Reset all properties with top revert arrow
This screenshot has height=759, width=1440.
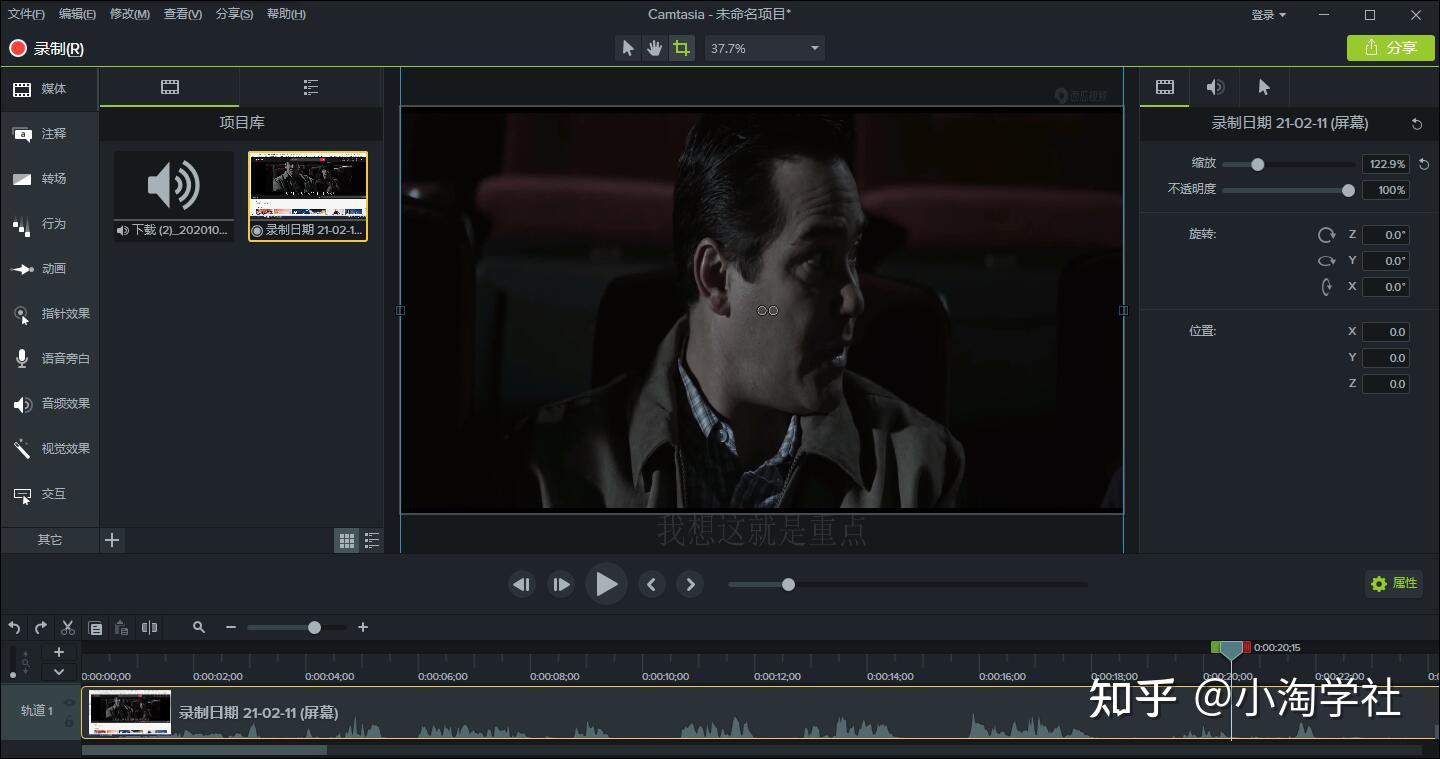(x=1416, y=124)
